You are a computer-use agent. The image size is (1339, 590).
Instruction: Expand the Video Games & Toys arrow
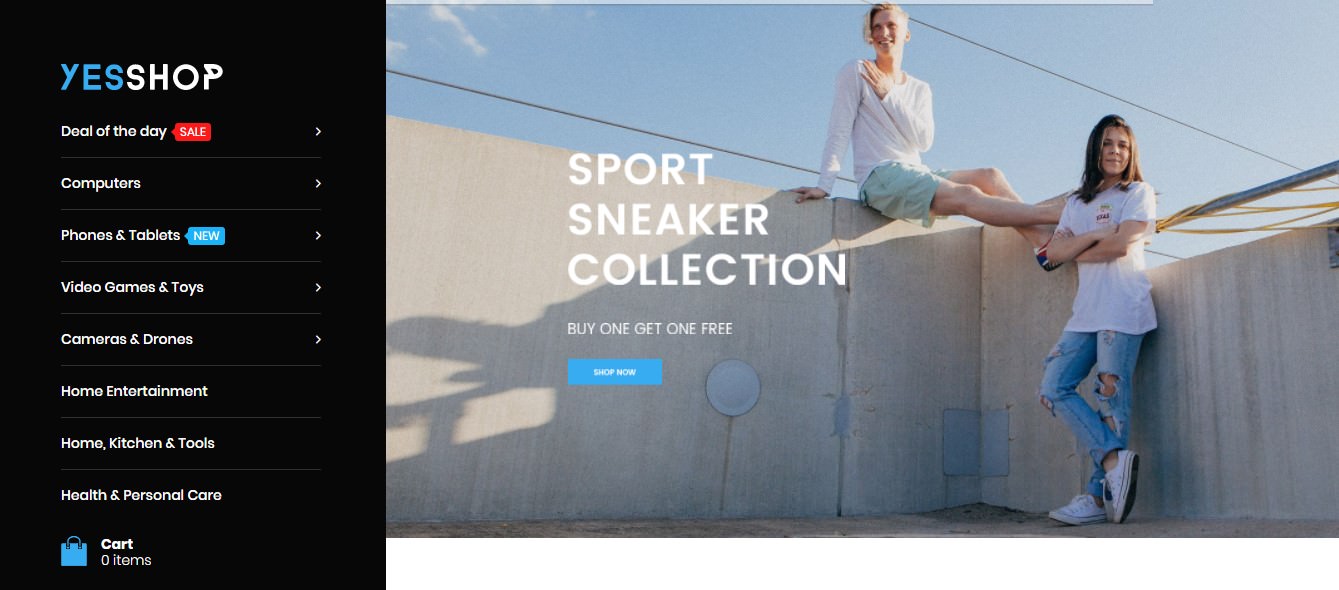point(318,288)
